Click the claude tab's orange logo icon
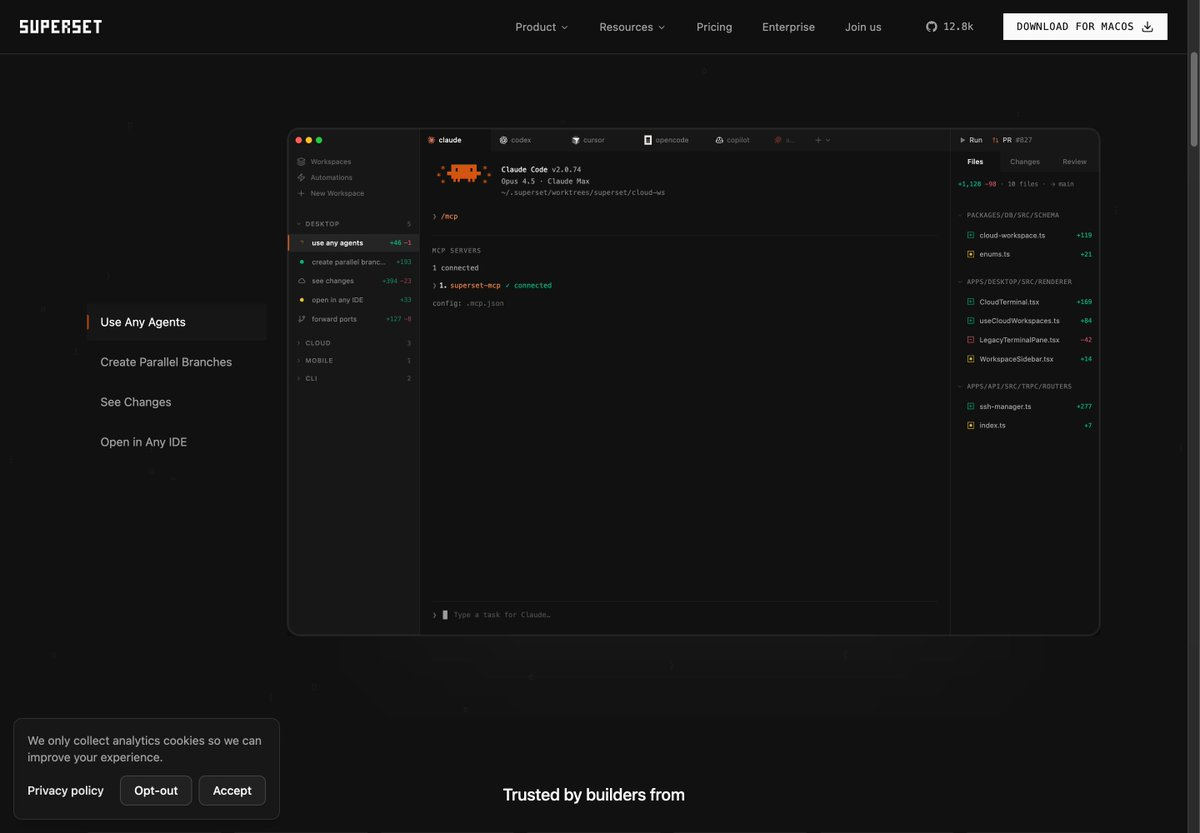1200x833 pixels. 431,140
